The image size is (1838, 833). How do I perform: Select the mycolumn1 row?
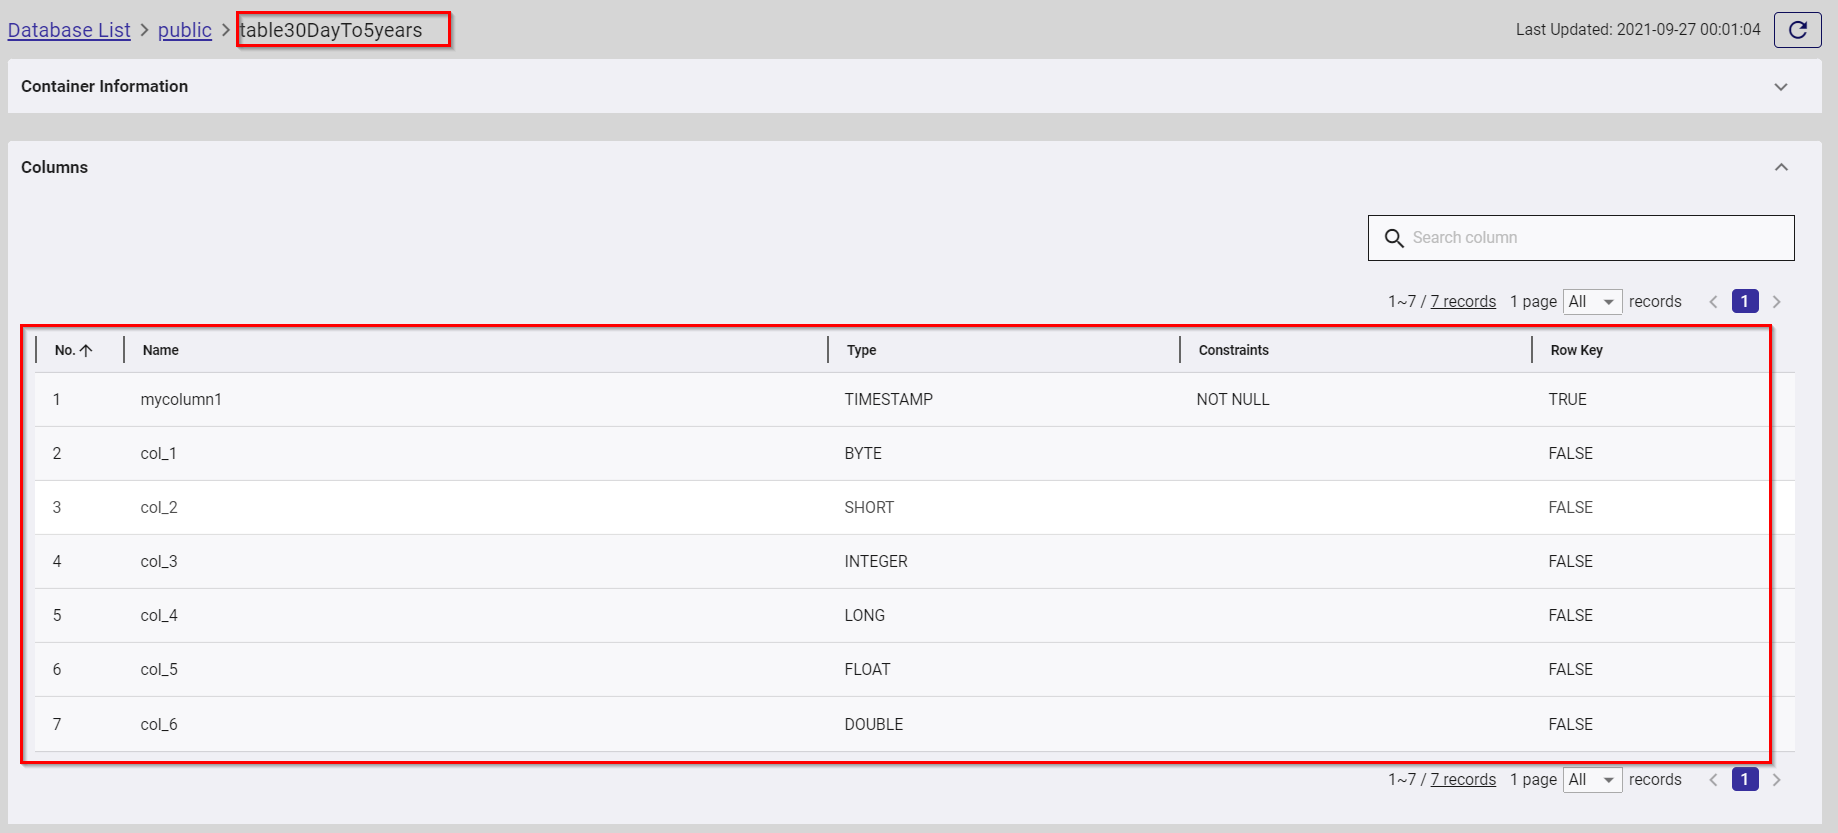(x=181, y=400)
